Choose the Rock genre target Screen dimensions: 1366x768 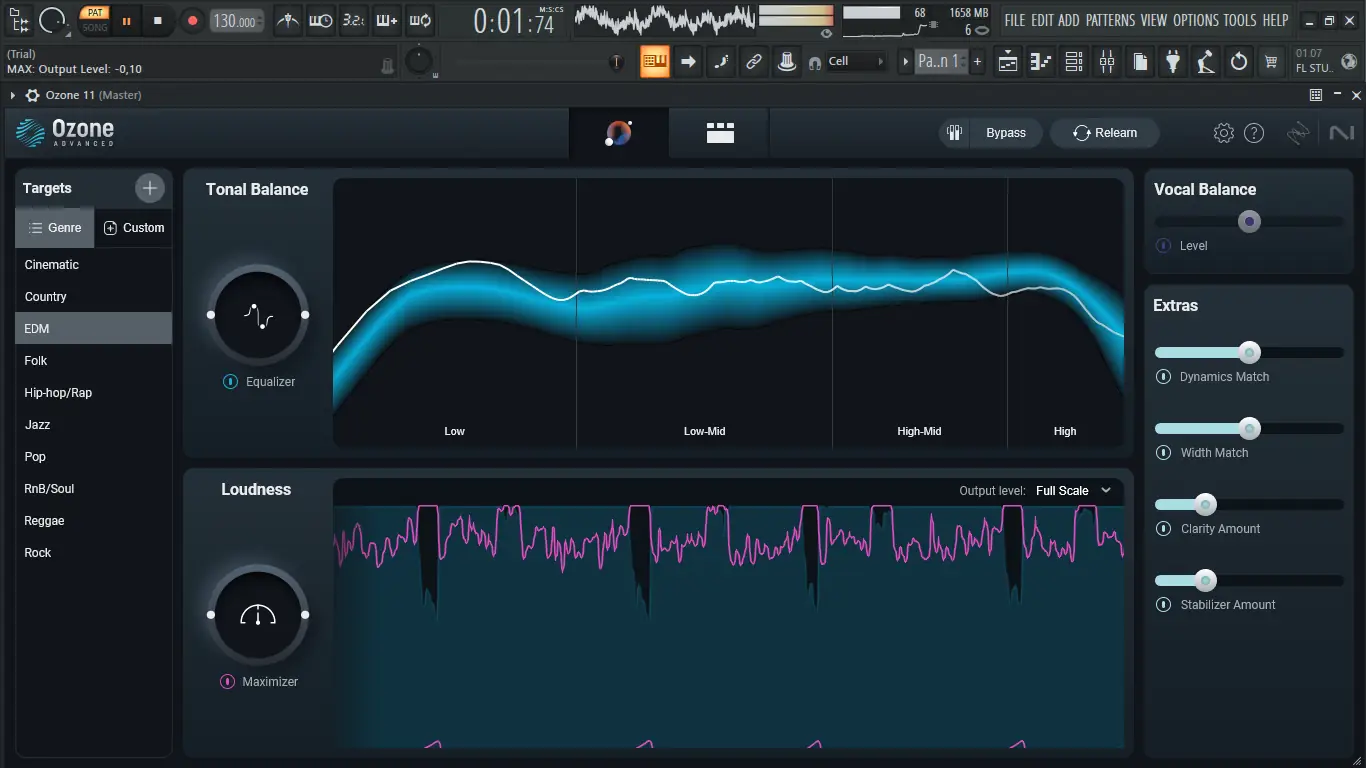[x=93, y=553]
